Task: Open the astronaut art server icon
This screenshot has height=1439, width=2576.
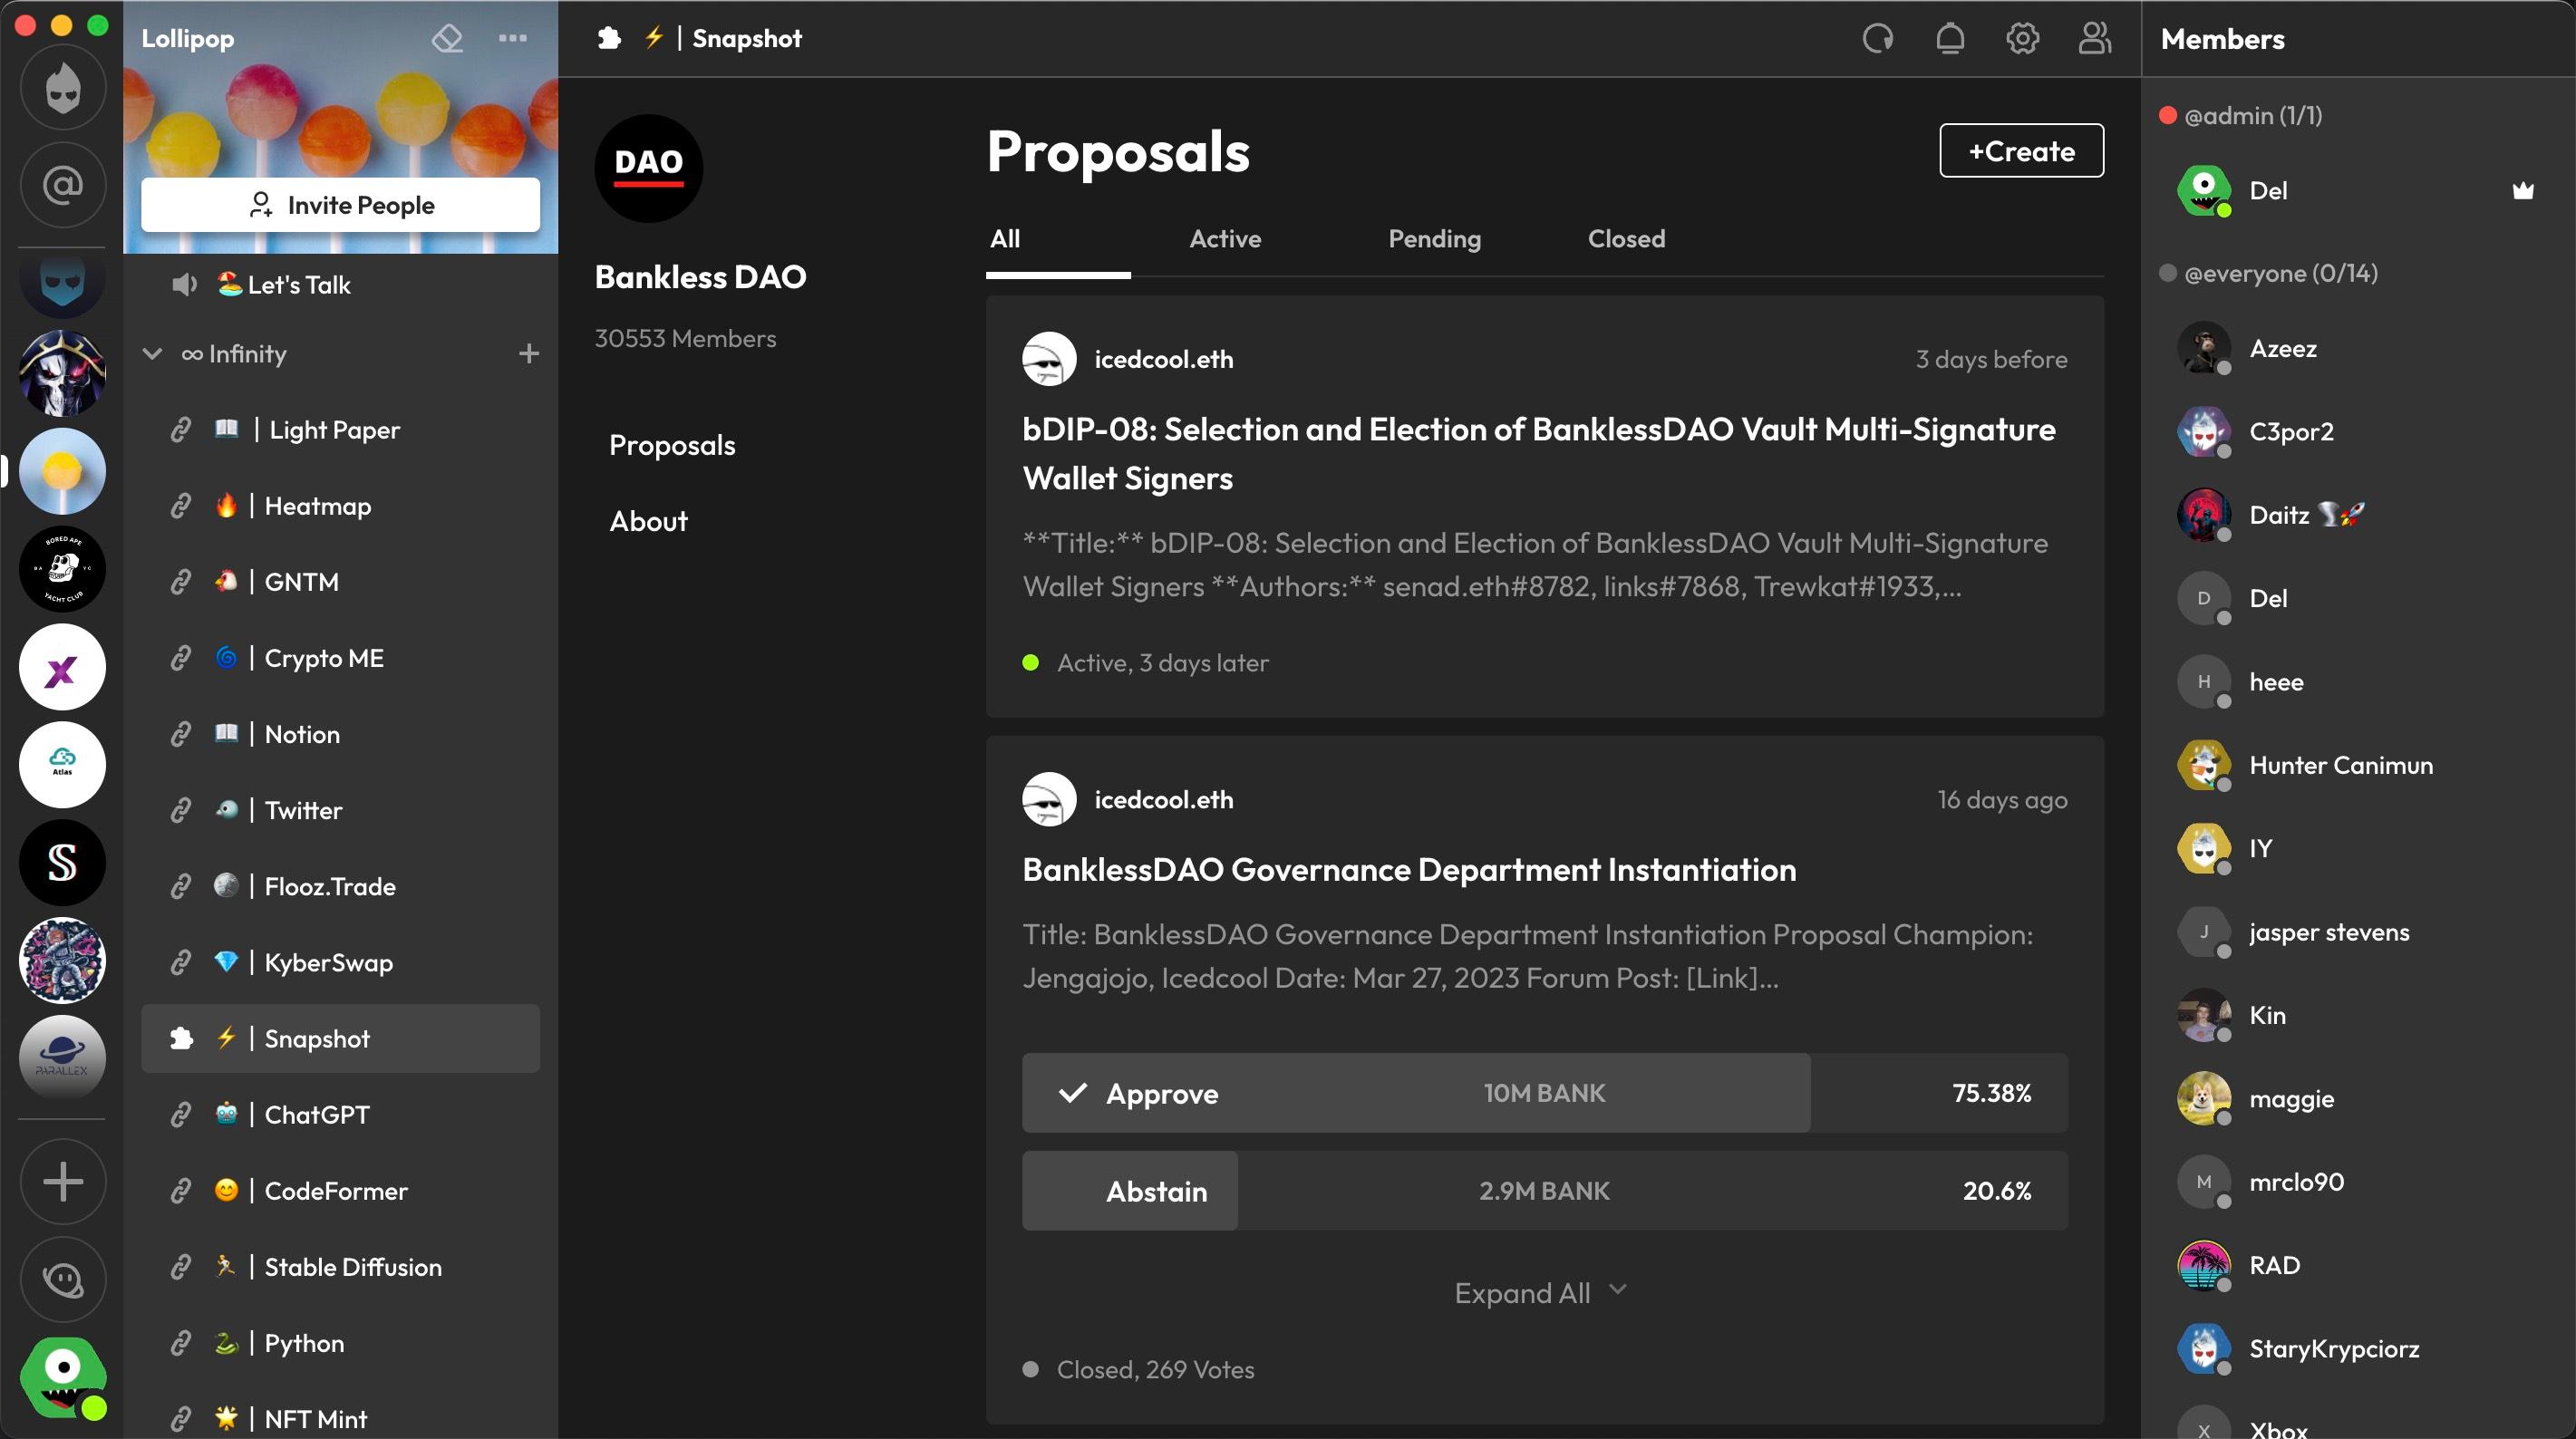Action: point(63,960)
